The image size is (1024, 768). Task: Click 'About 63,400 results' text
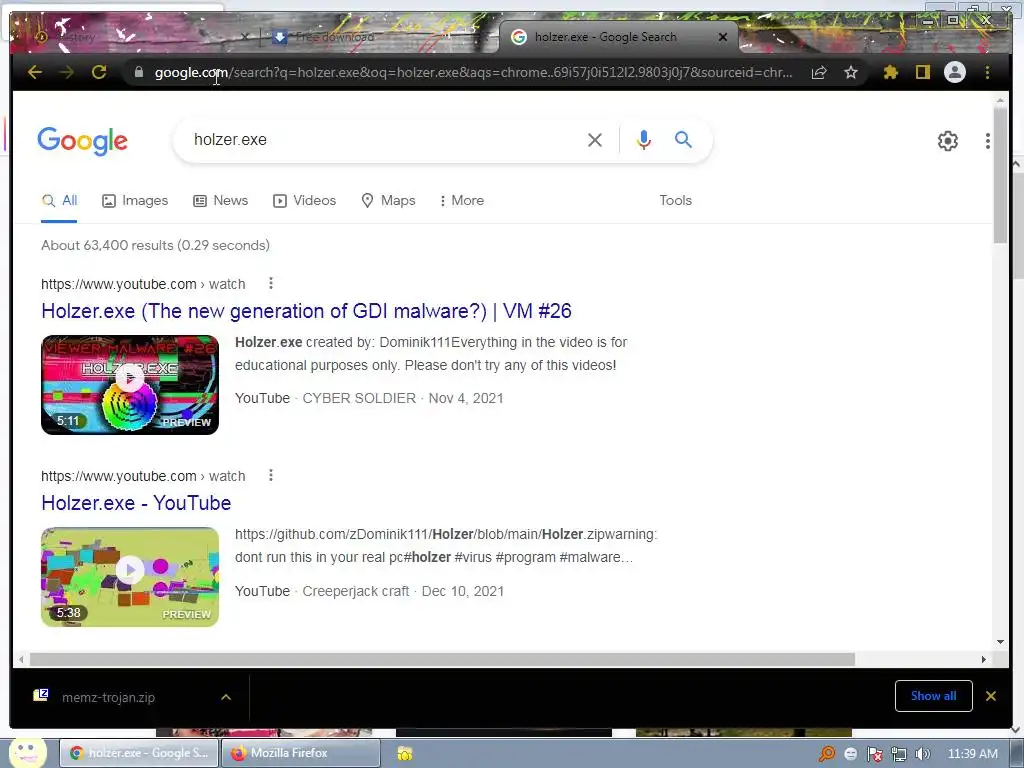click(x=155, y=246)
